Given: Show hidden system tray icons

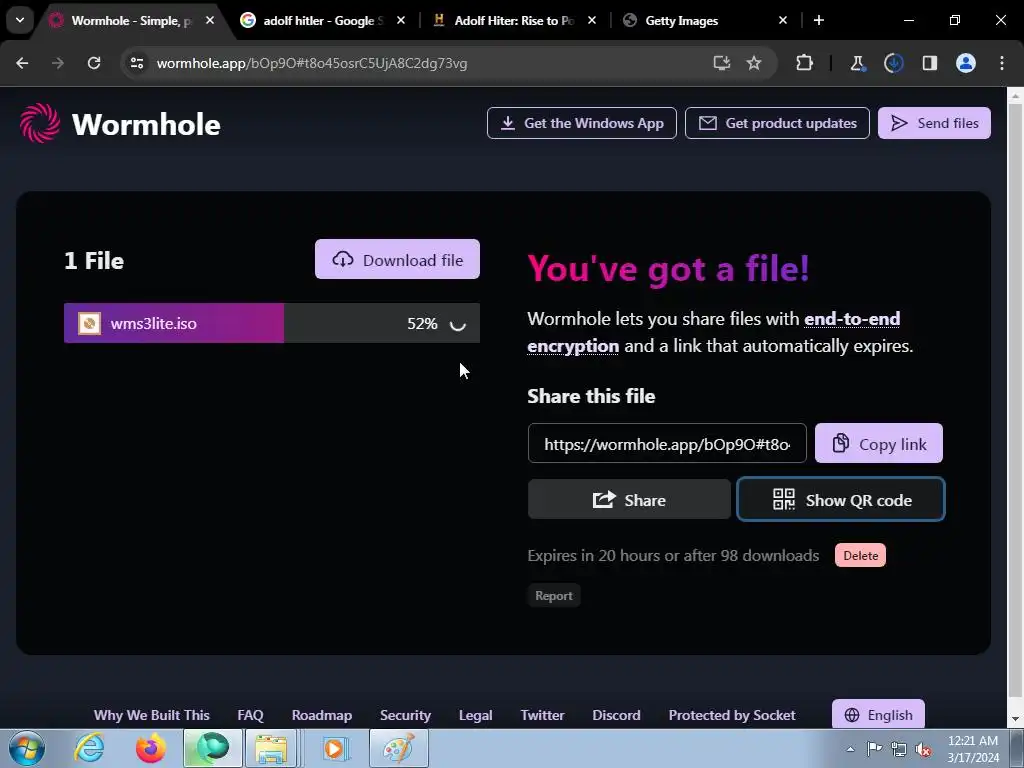Looking at the screenshot, I should (x=850, y=749).
